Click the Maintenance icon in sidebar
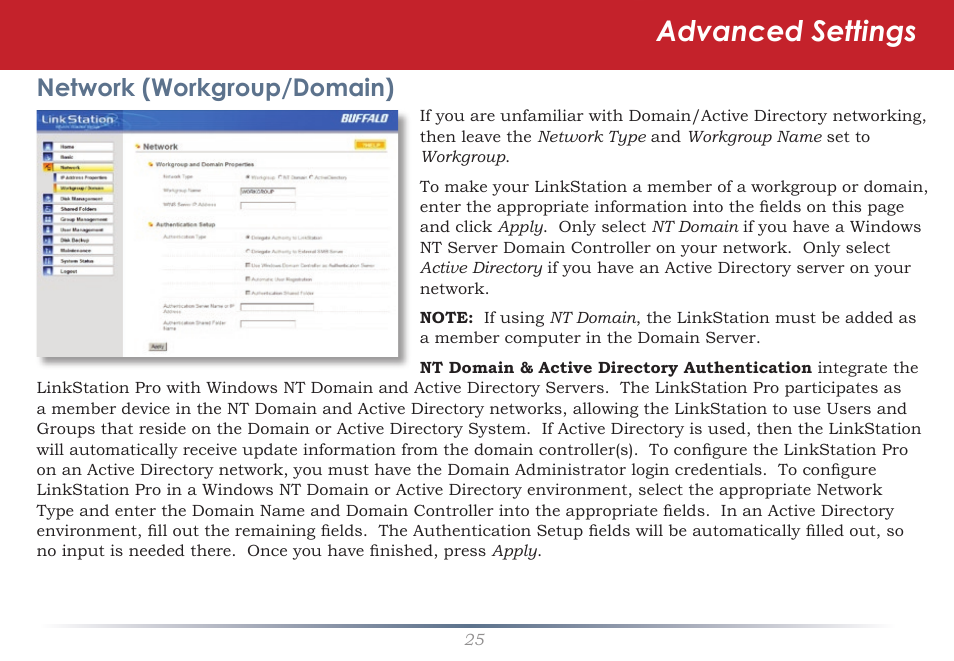Viewport: 954px width, 661px height. pos(48,250)
